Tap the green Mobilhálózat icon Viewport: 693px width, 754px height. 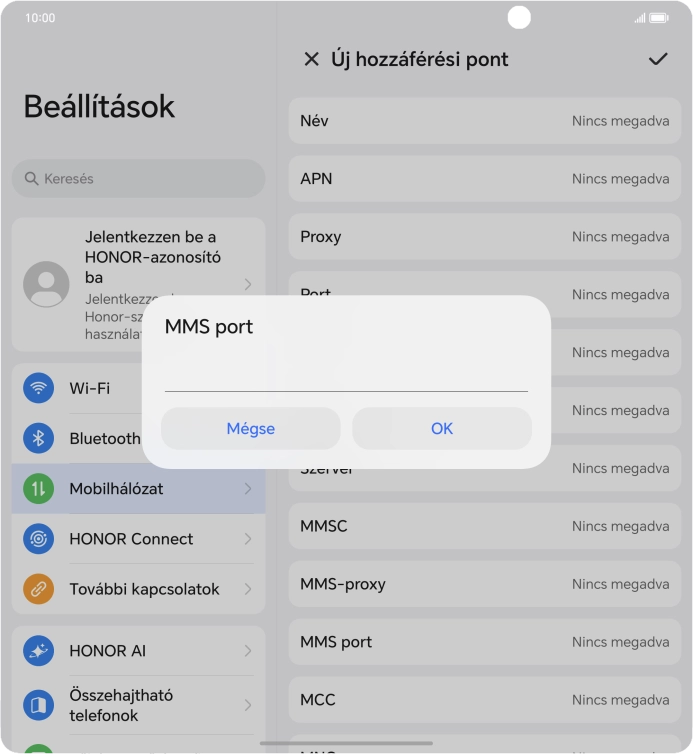click(38, 489)
